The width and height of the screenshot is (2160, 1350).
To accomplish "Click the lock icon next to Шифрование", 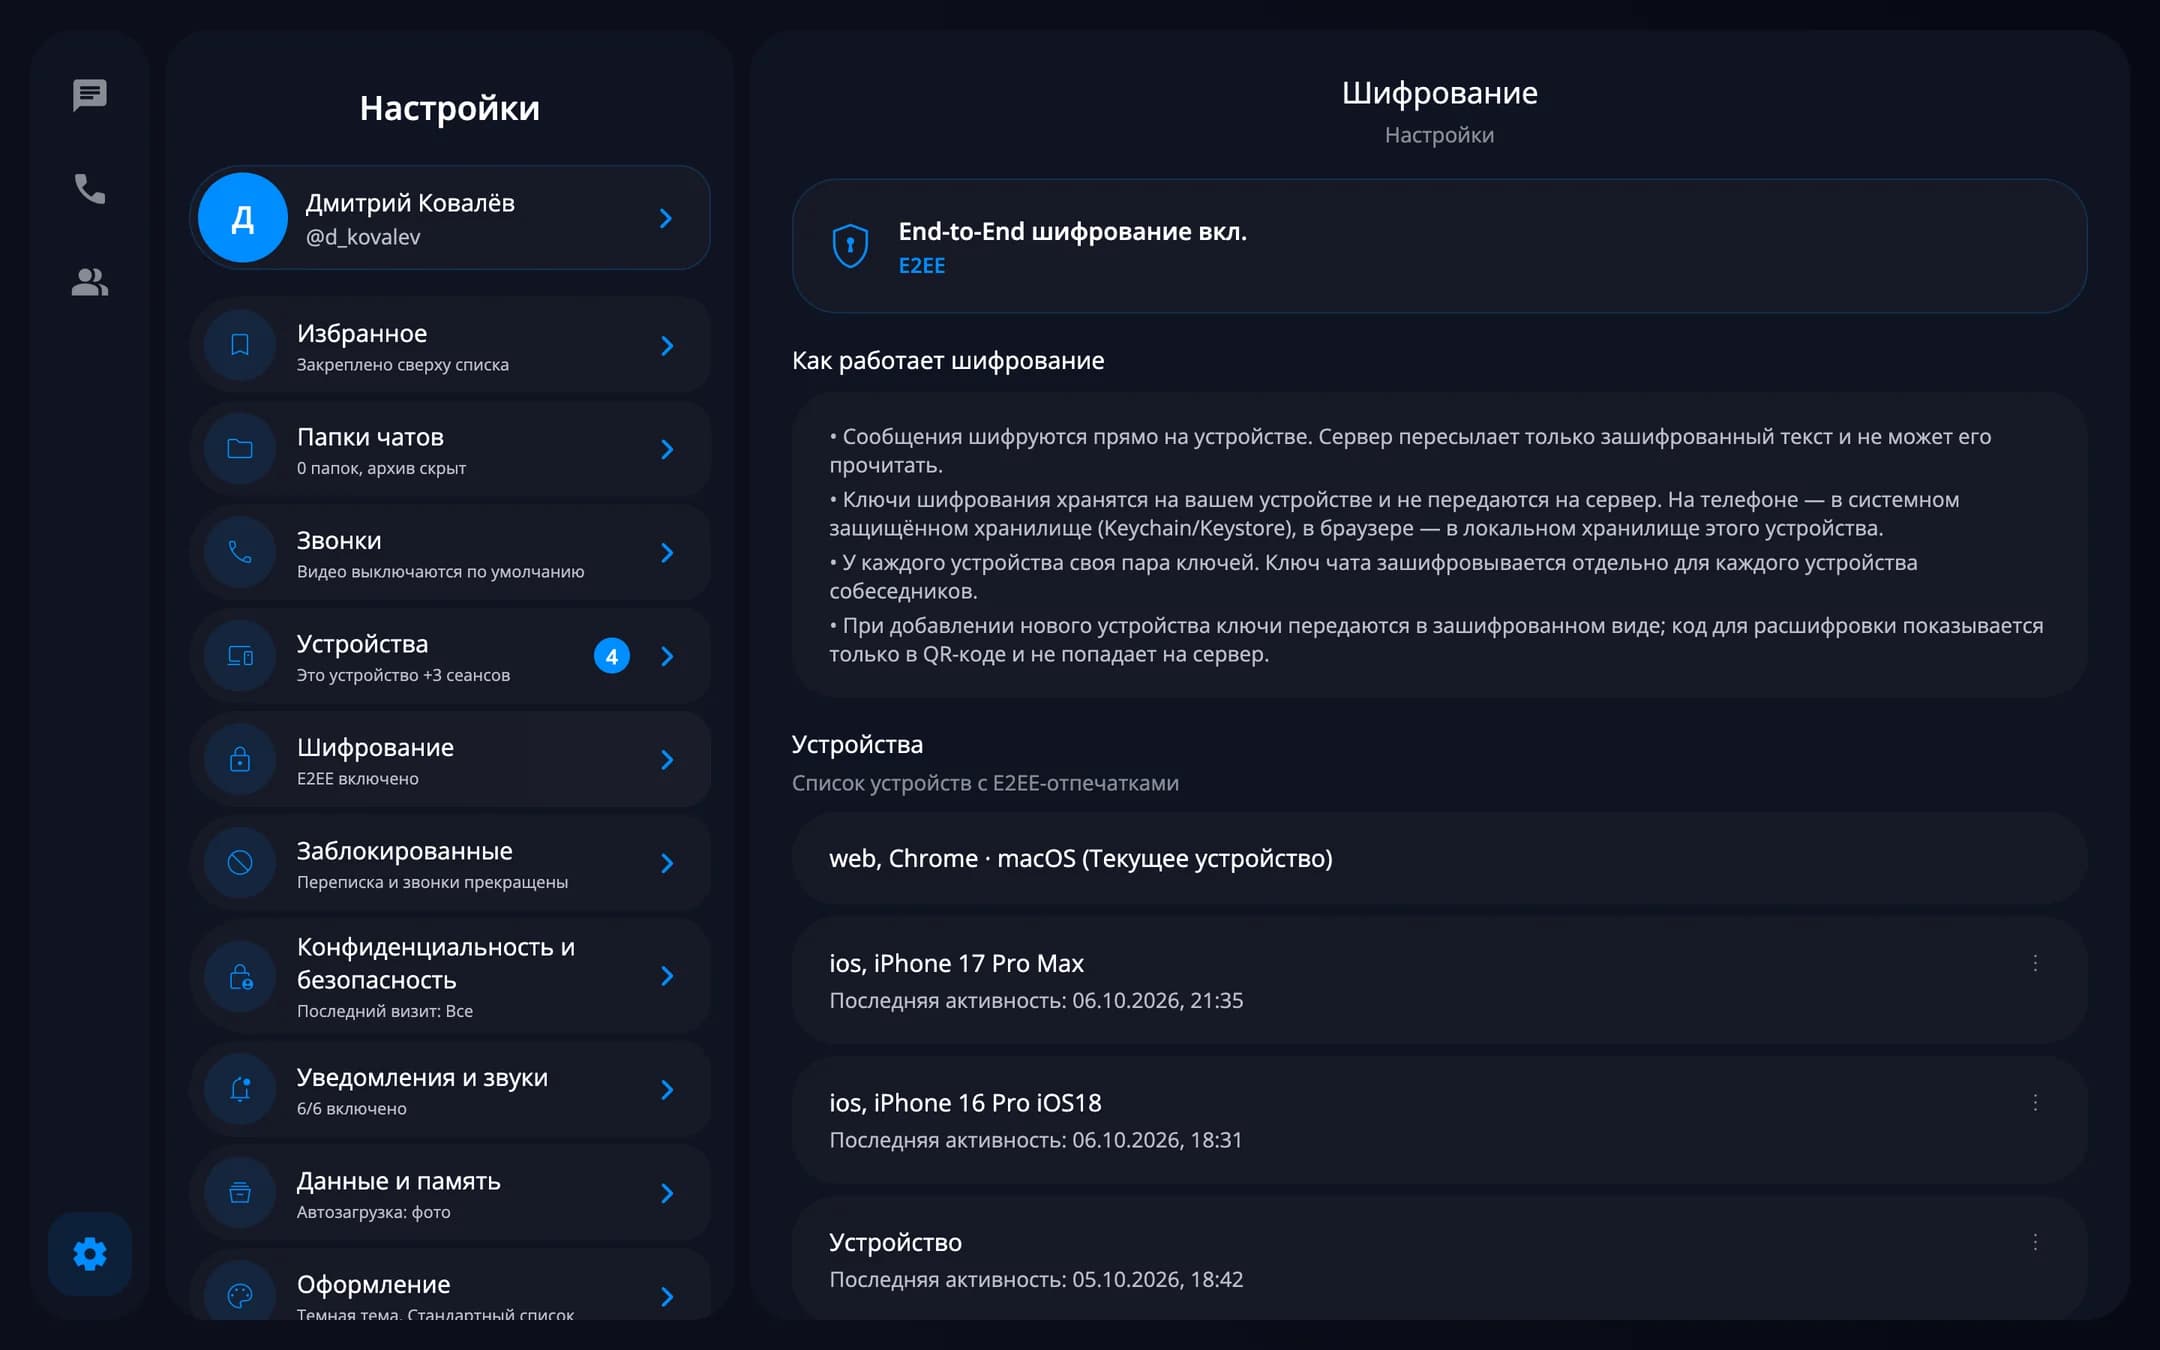I will [x=240, y=760].
